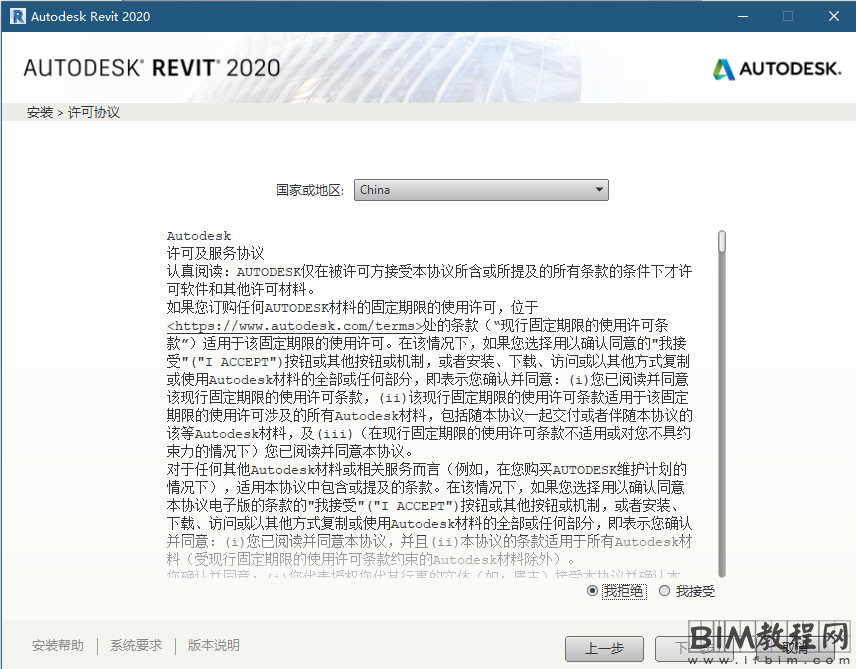
Task: Click the license agreement scrollbar thumb
Action: 722,241
